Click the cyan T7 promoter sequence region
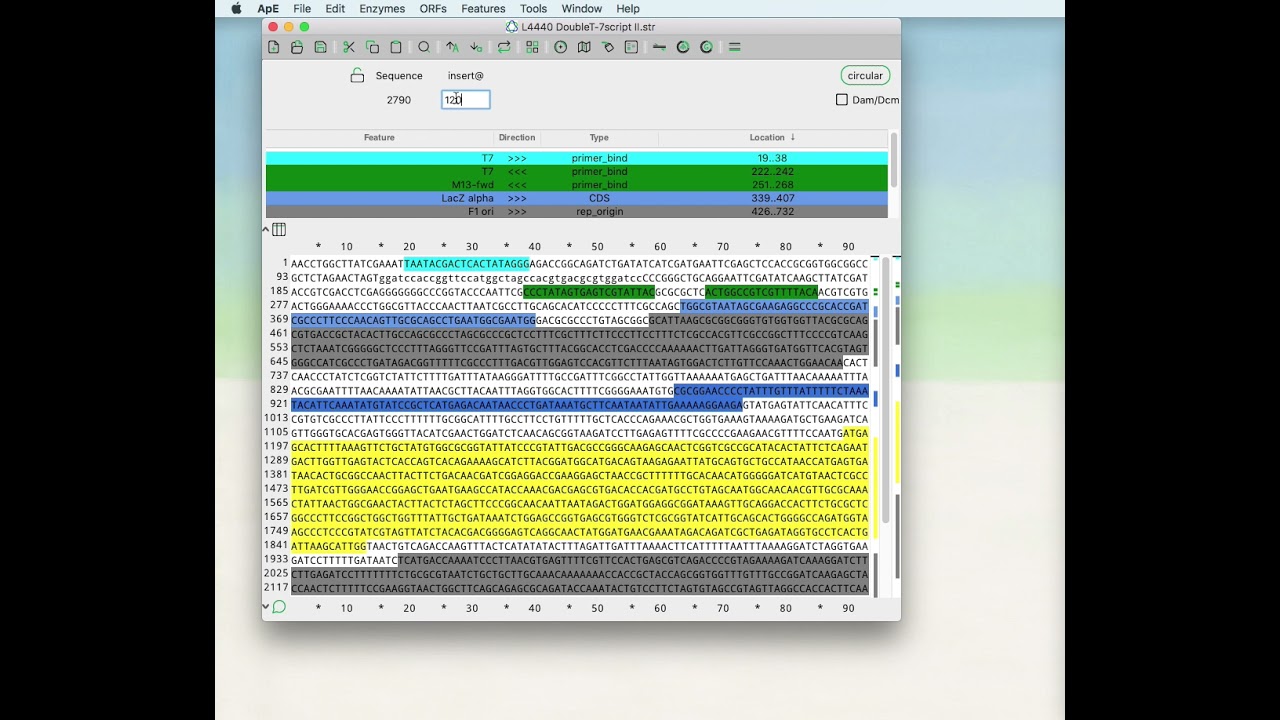Screen dimensions: 1280x720 (x=466, y=264)
